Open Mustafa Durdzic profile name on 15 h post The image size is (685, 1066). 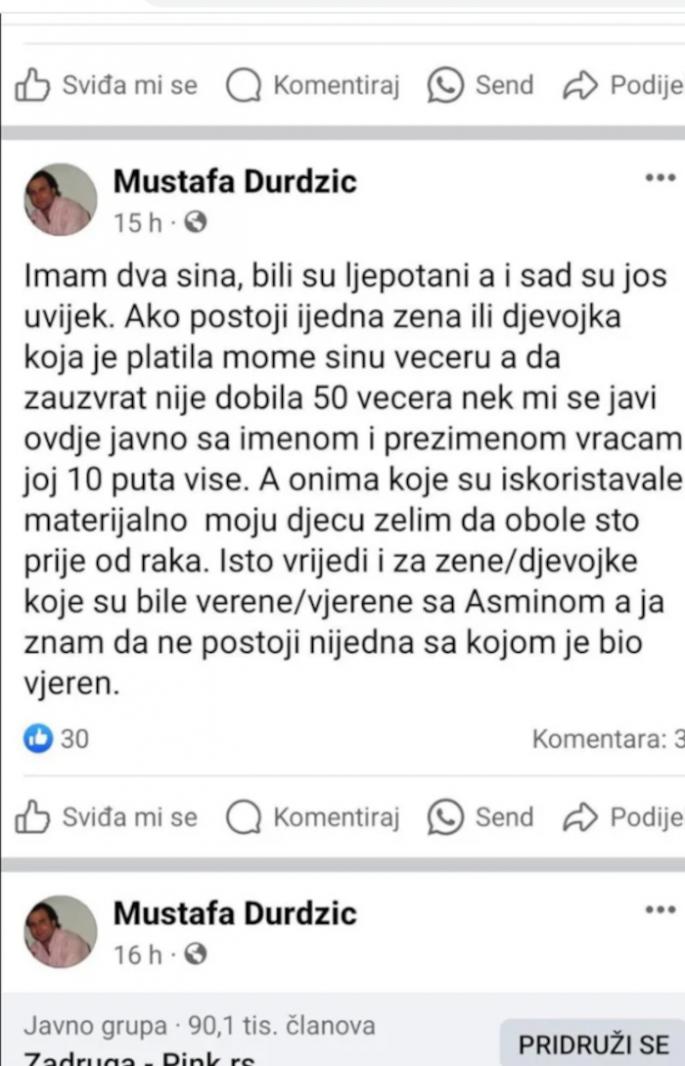click(234, 182)
